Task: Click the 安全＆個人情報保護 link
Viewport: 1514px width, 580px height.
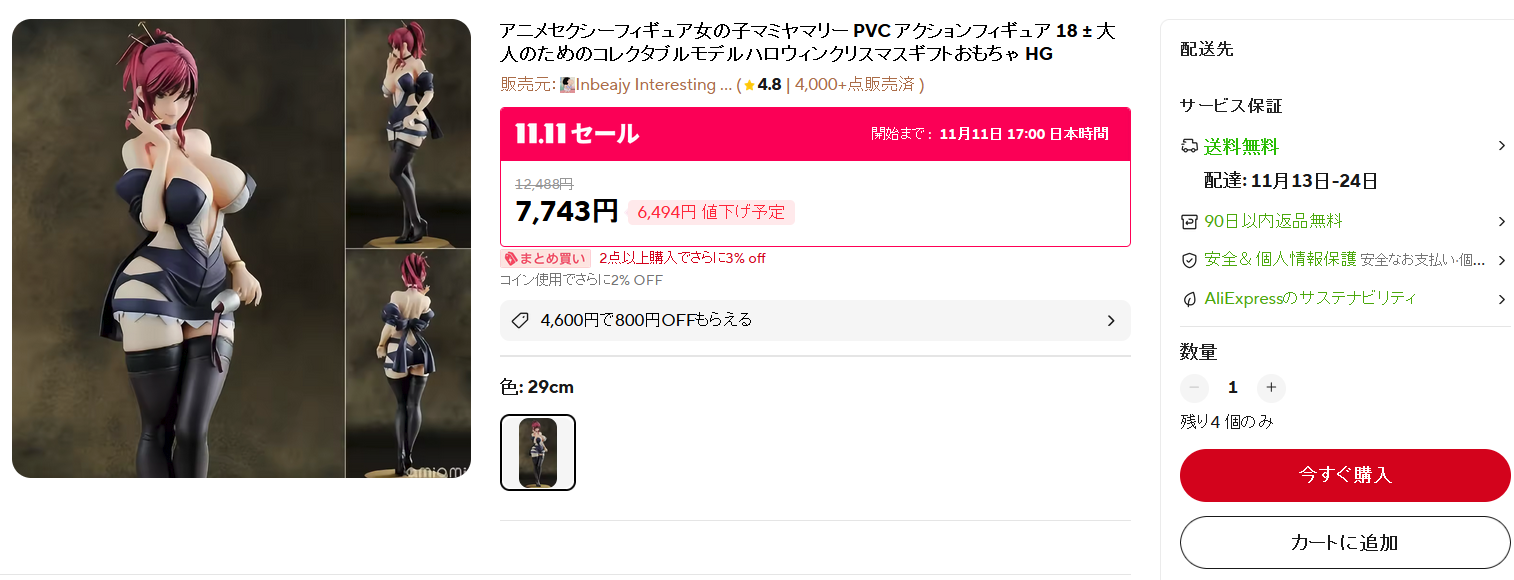Action: pyautogui.click(x=1280, y=260)
